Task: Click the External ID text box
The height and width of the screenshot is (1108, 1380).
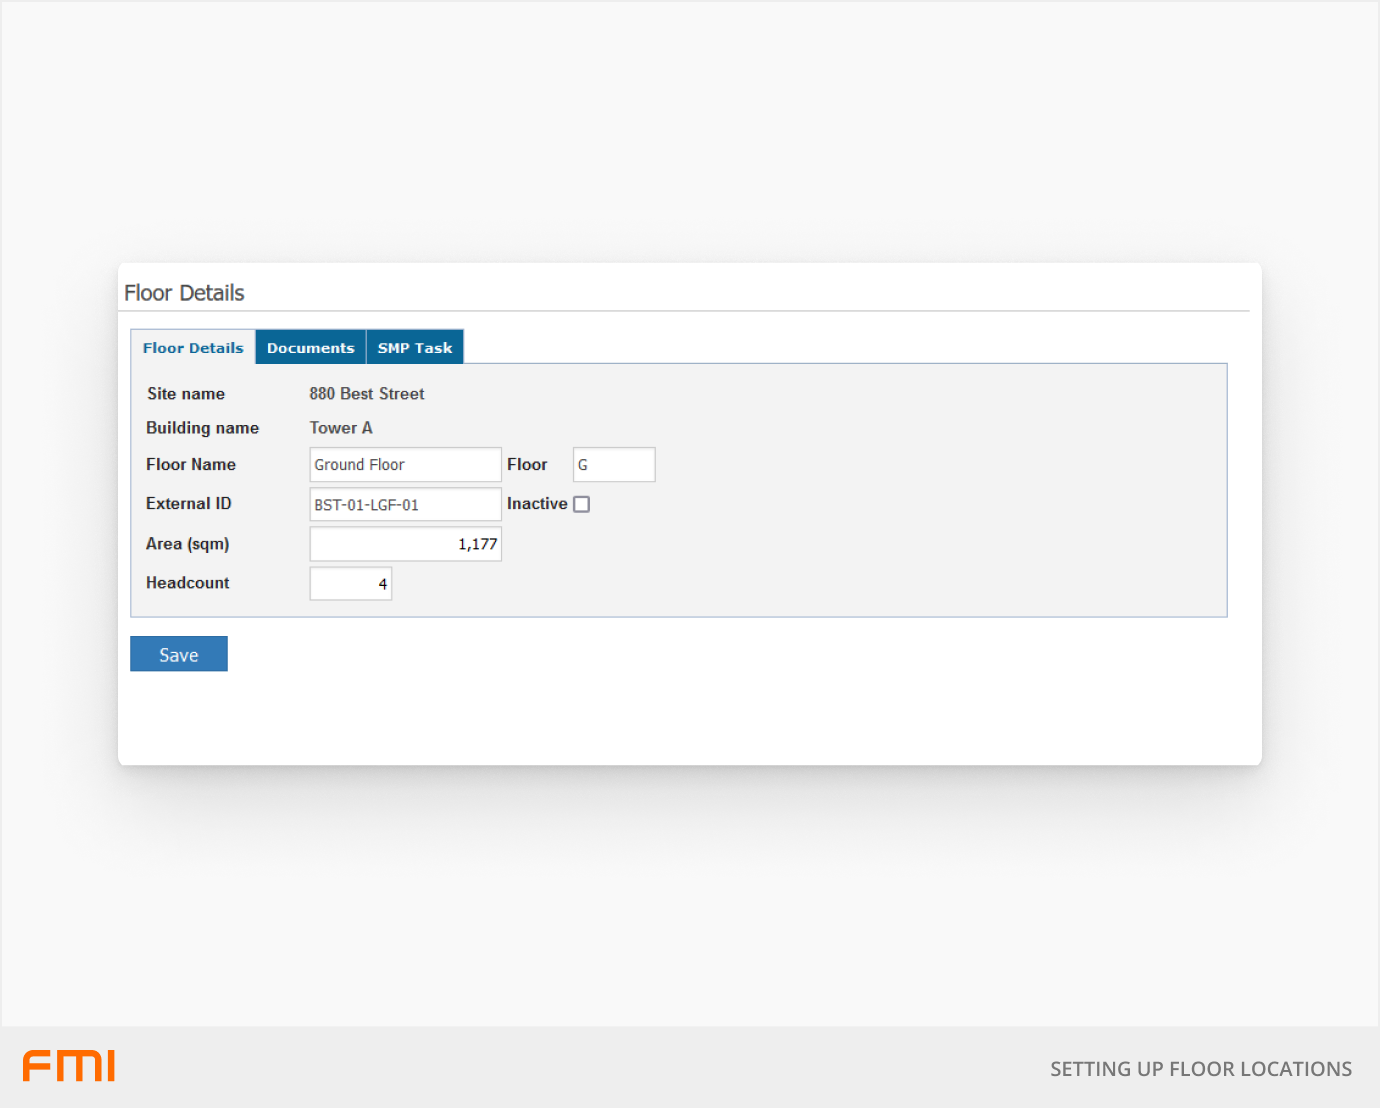Action: [405, 505]
